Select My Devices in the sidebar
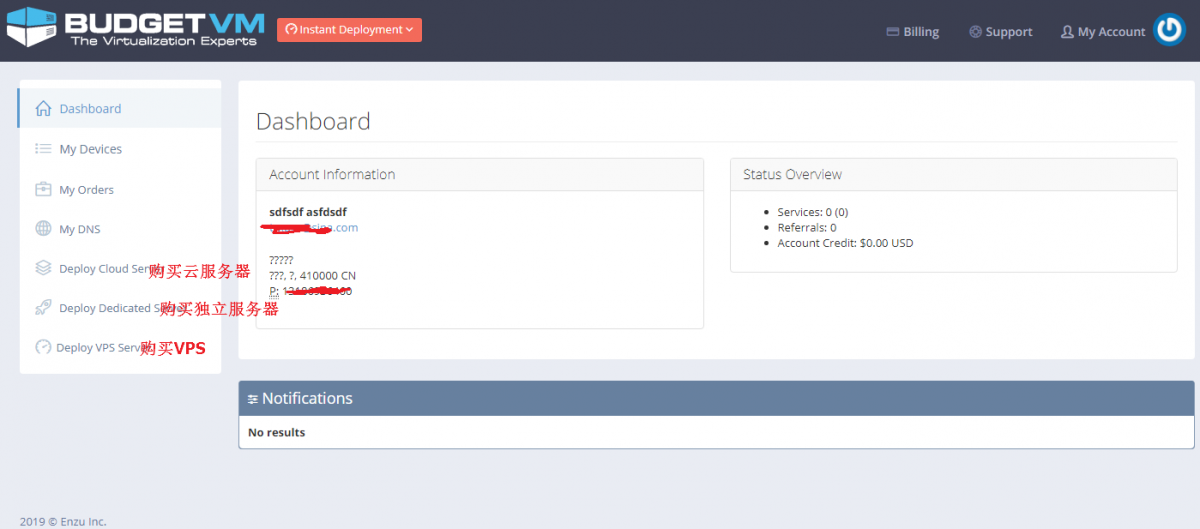Image resolution: width=1200 pixels, height=529 pixels. click(x=90, y=149)
